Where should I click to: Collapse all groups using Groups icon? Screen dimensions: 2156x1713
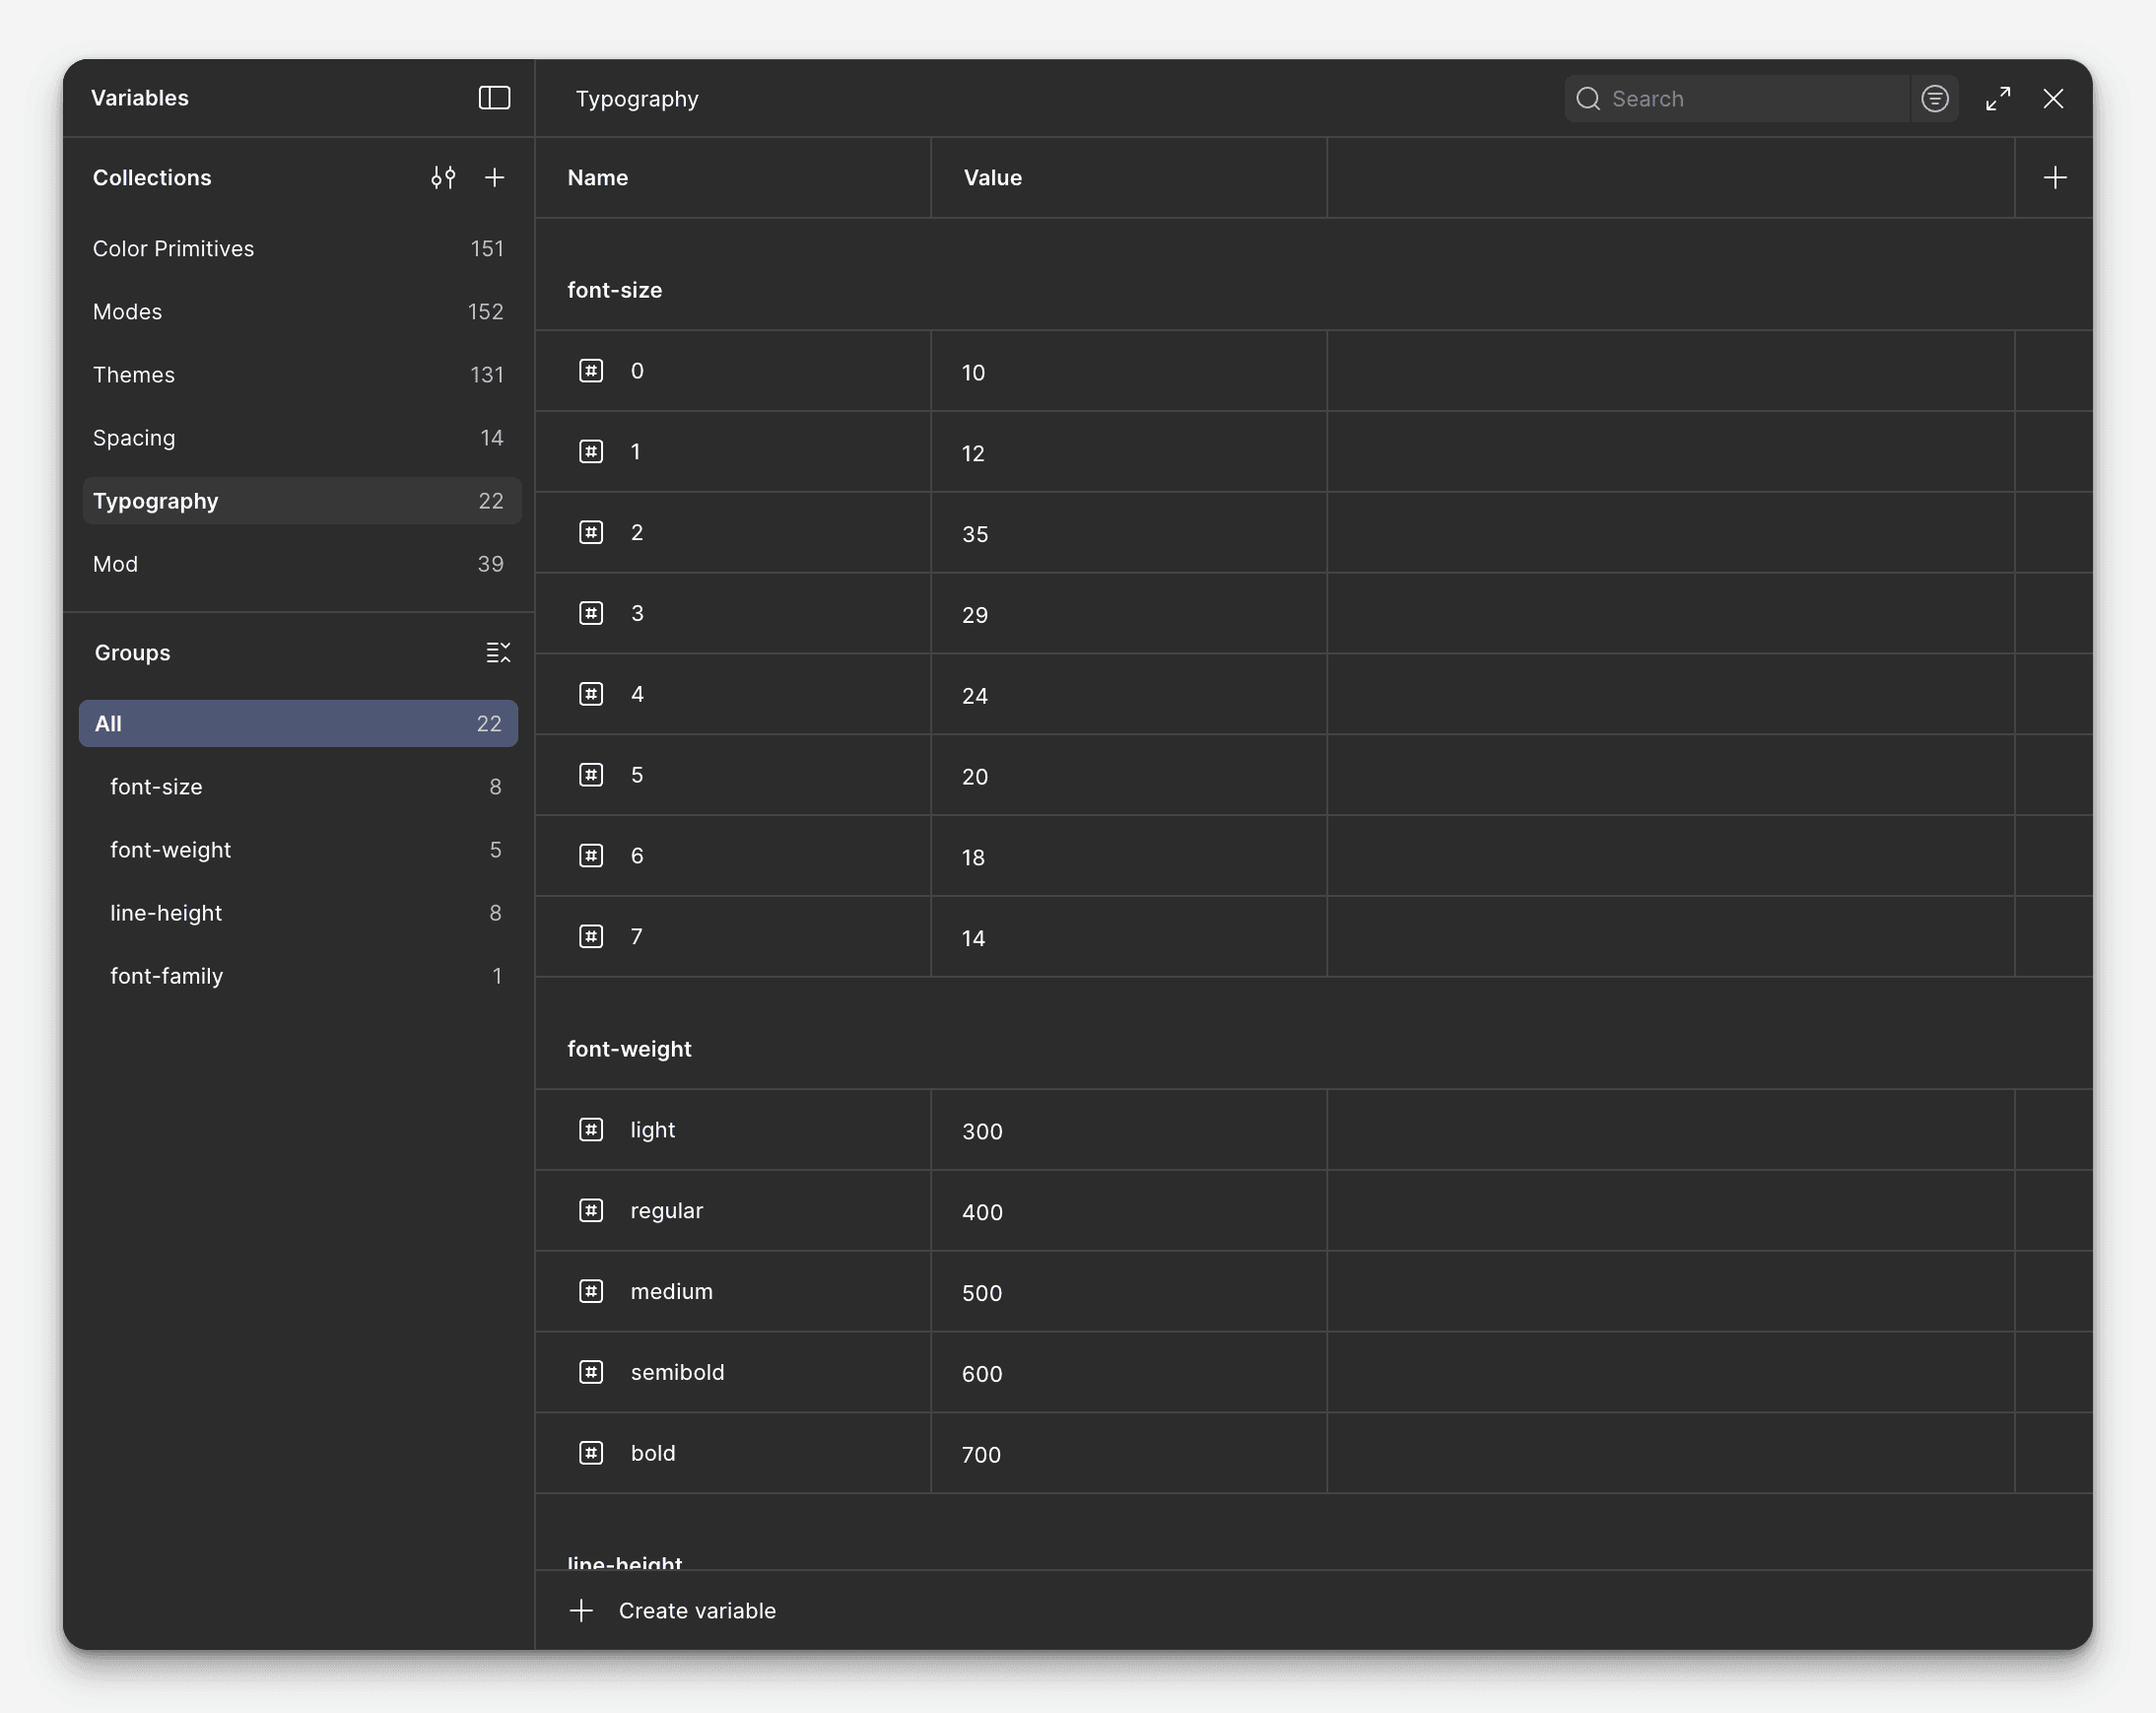(498, 653)
